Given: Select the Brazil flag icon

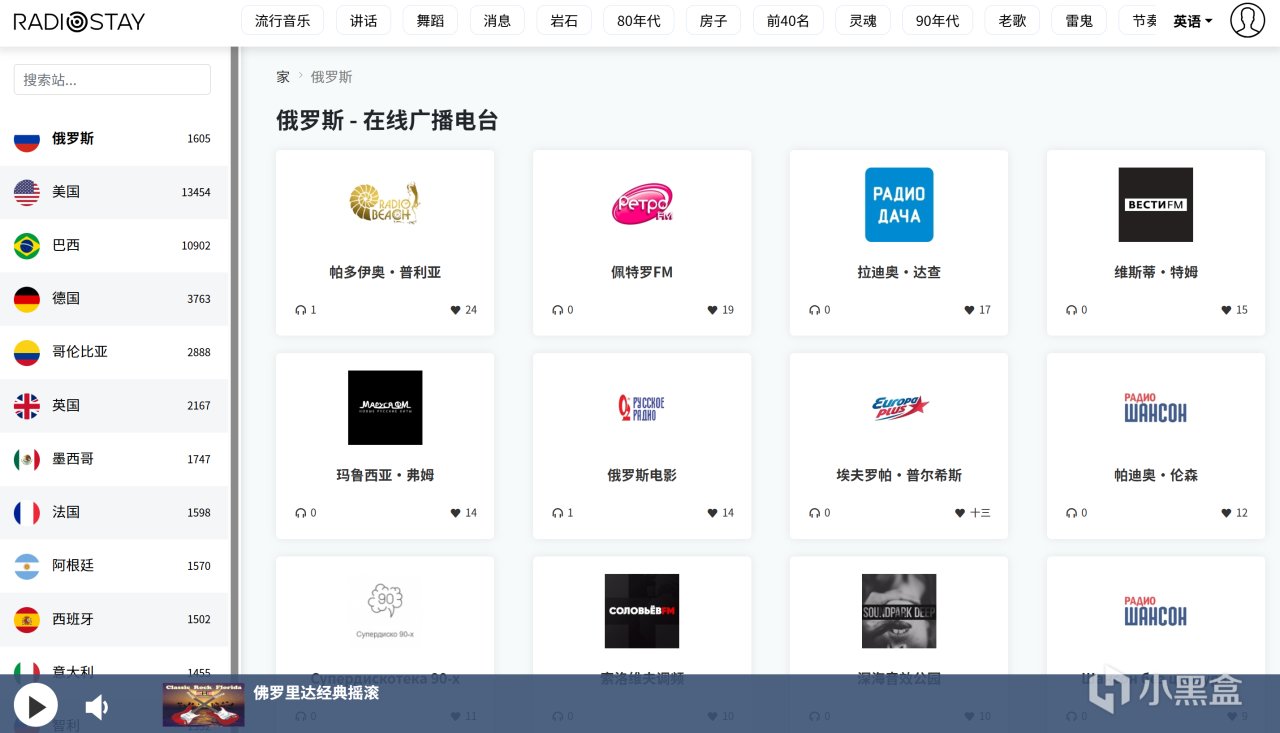Looking at the screenshot, I should coord(27,245).
